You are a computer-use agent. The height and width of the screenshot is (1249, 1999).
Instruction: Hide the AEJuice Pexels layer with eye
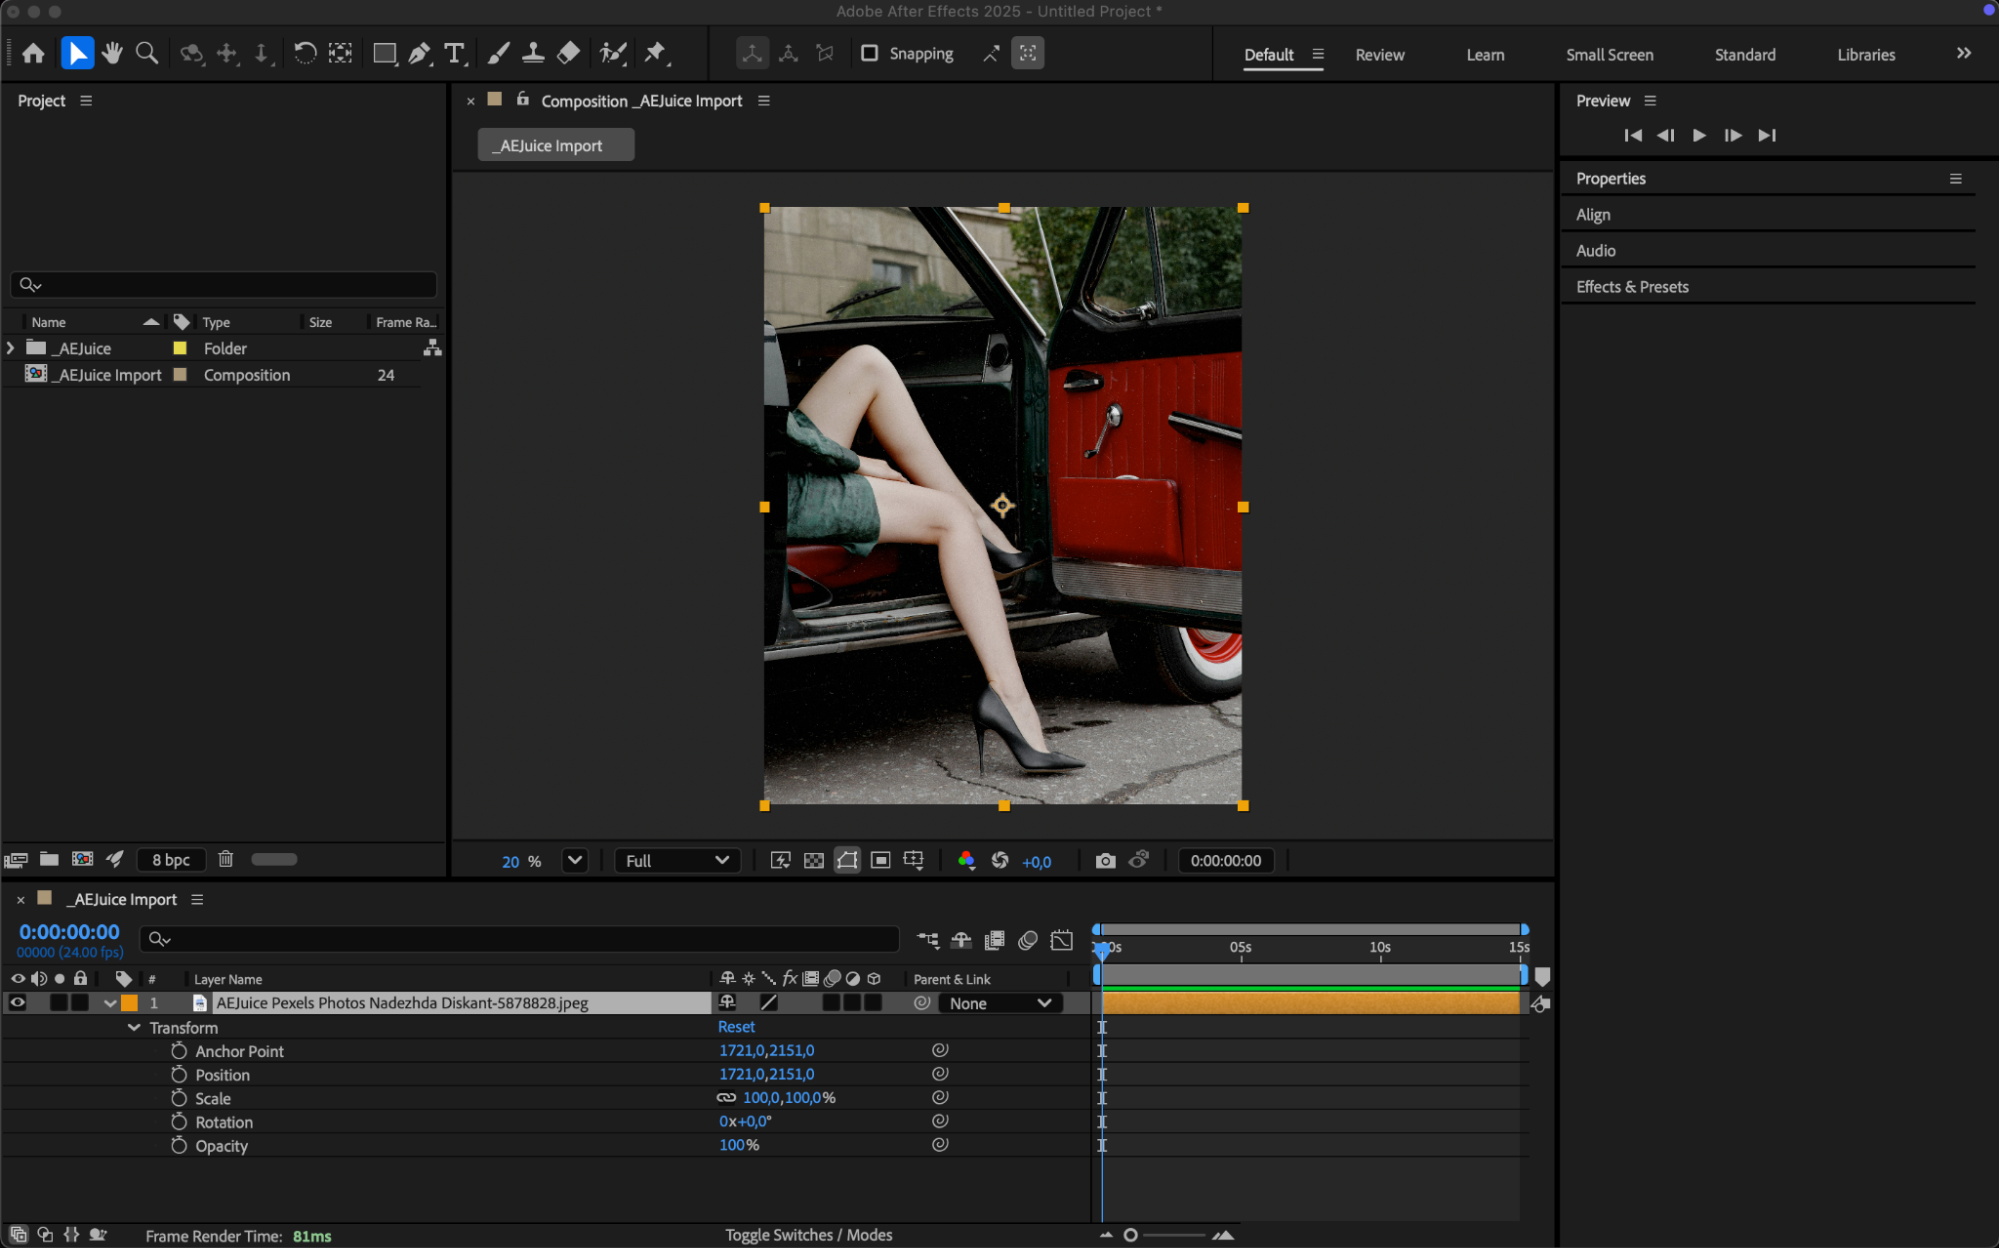pyautogui.click(x=17, y=1003)
